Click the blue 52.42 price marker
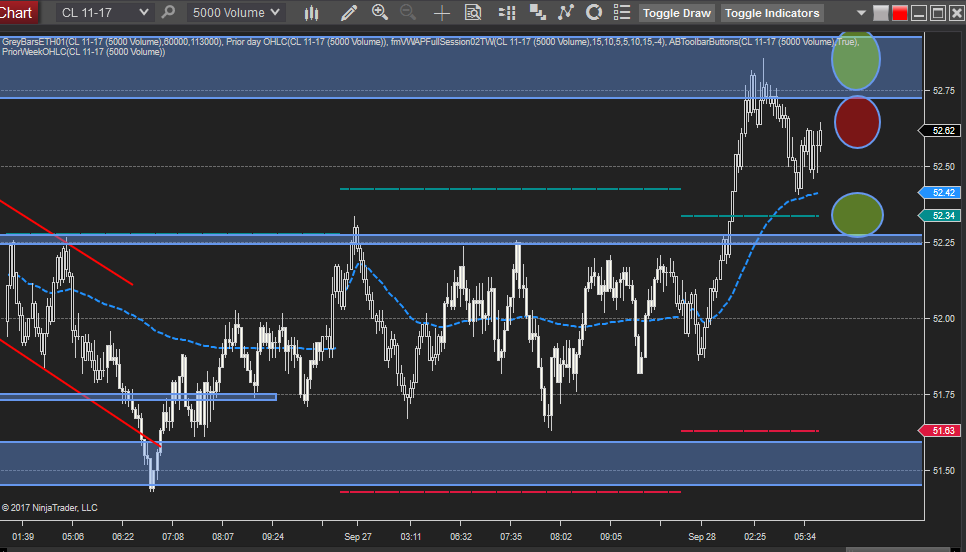 click(939, 193)
